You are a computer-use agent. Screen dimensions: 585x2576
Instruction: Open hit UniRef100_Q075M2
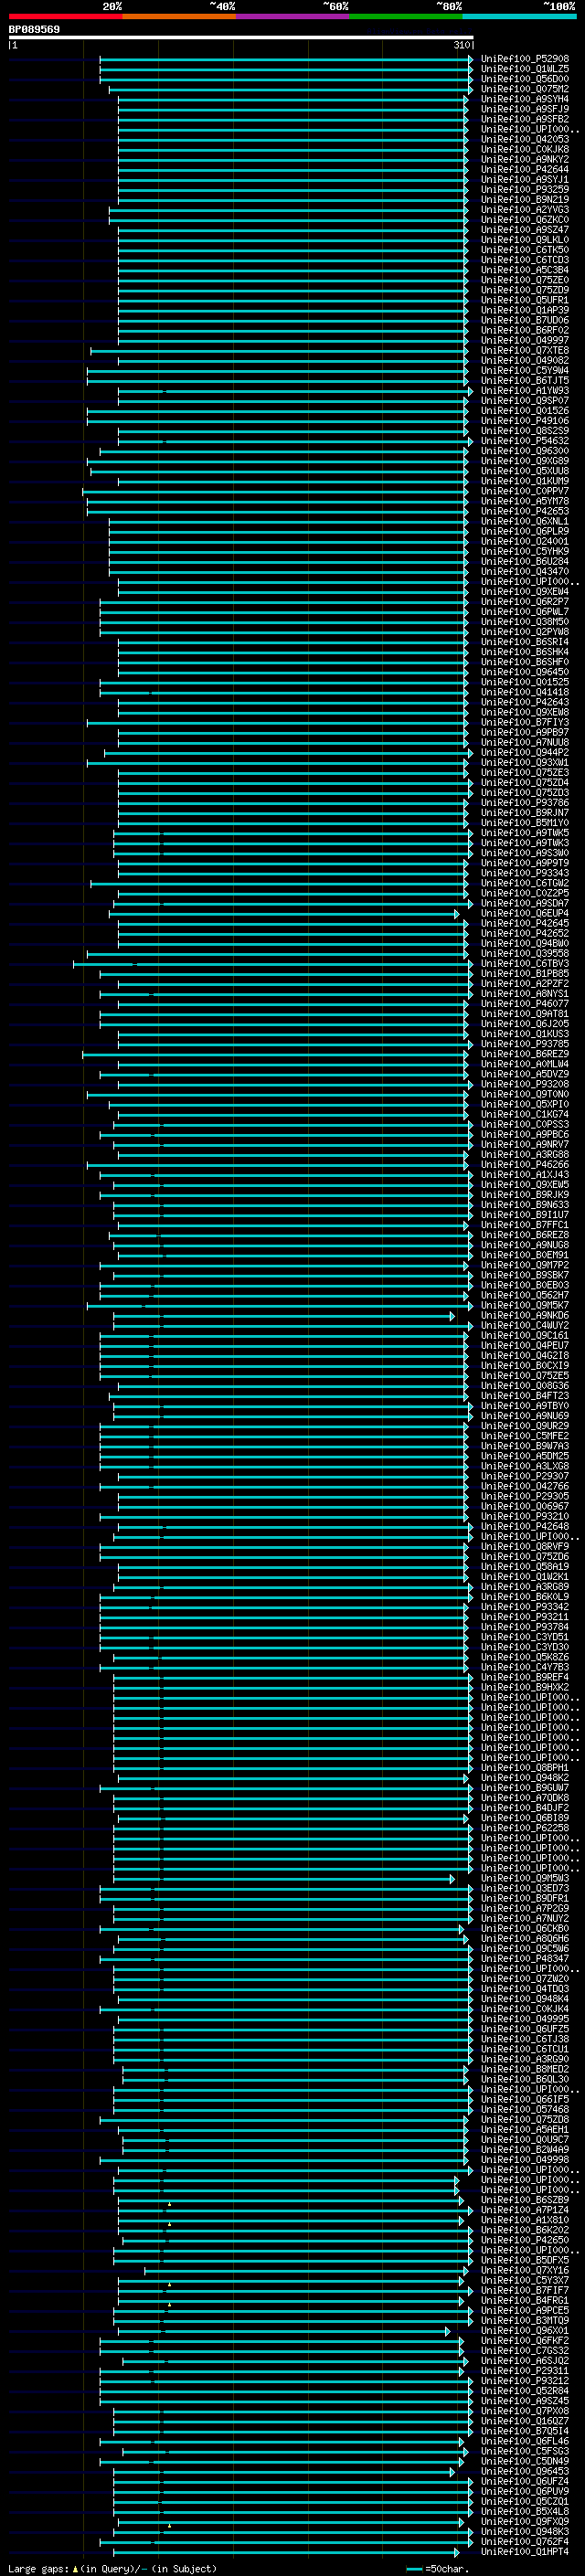525,89
